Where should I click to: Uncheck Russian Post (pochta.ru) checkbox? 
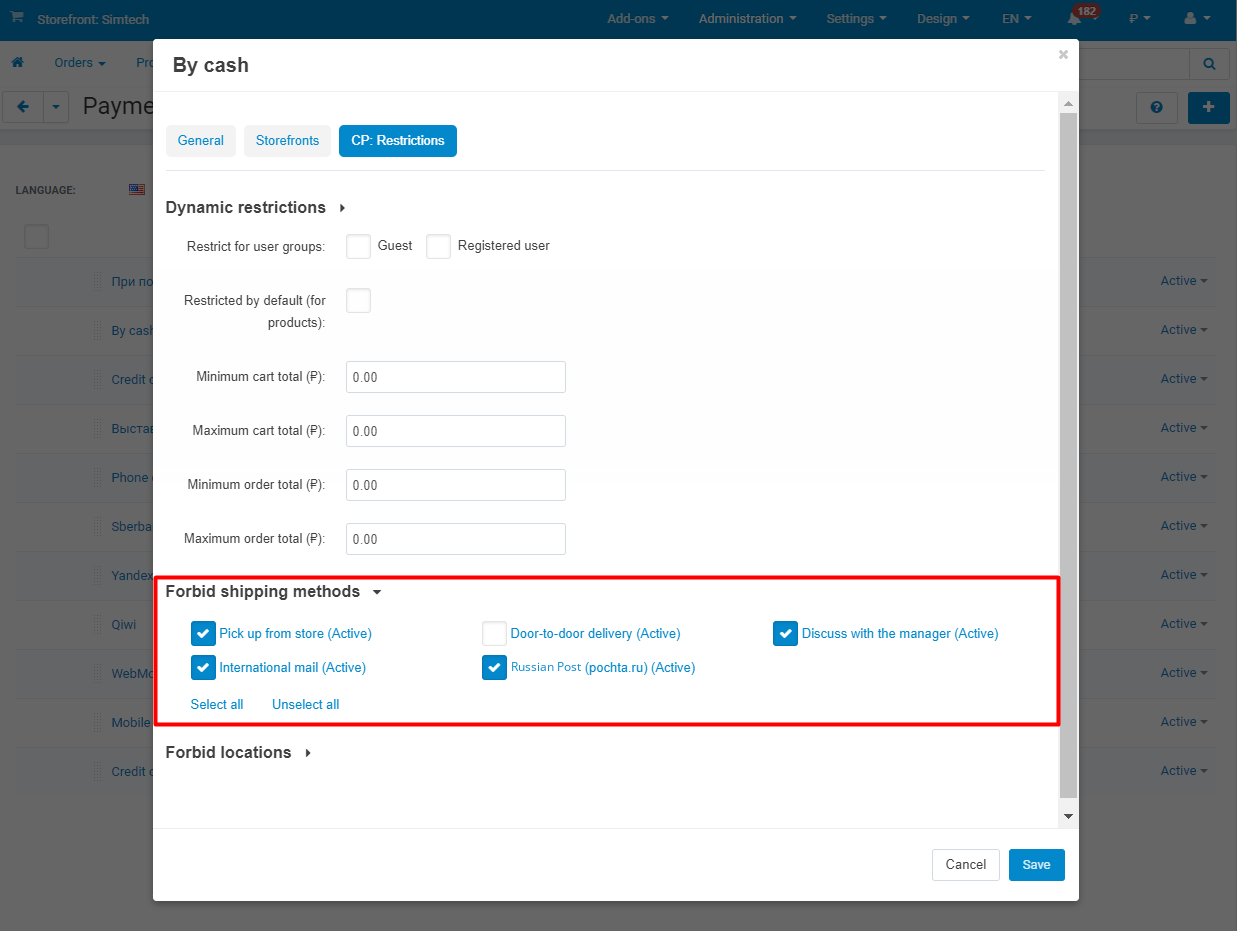coord(494,667)
